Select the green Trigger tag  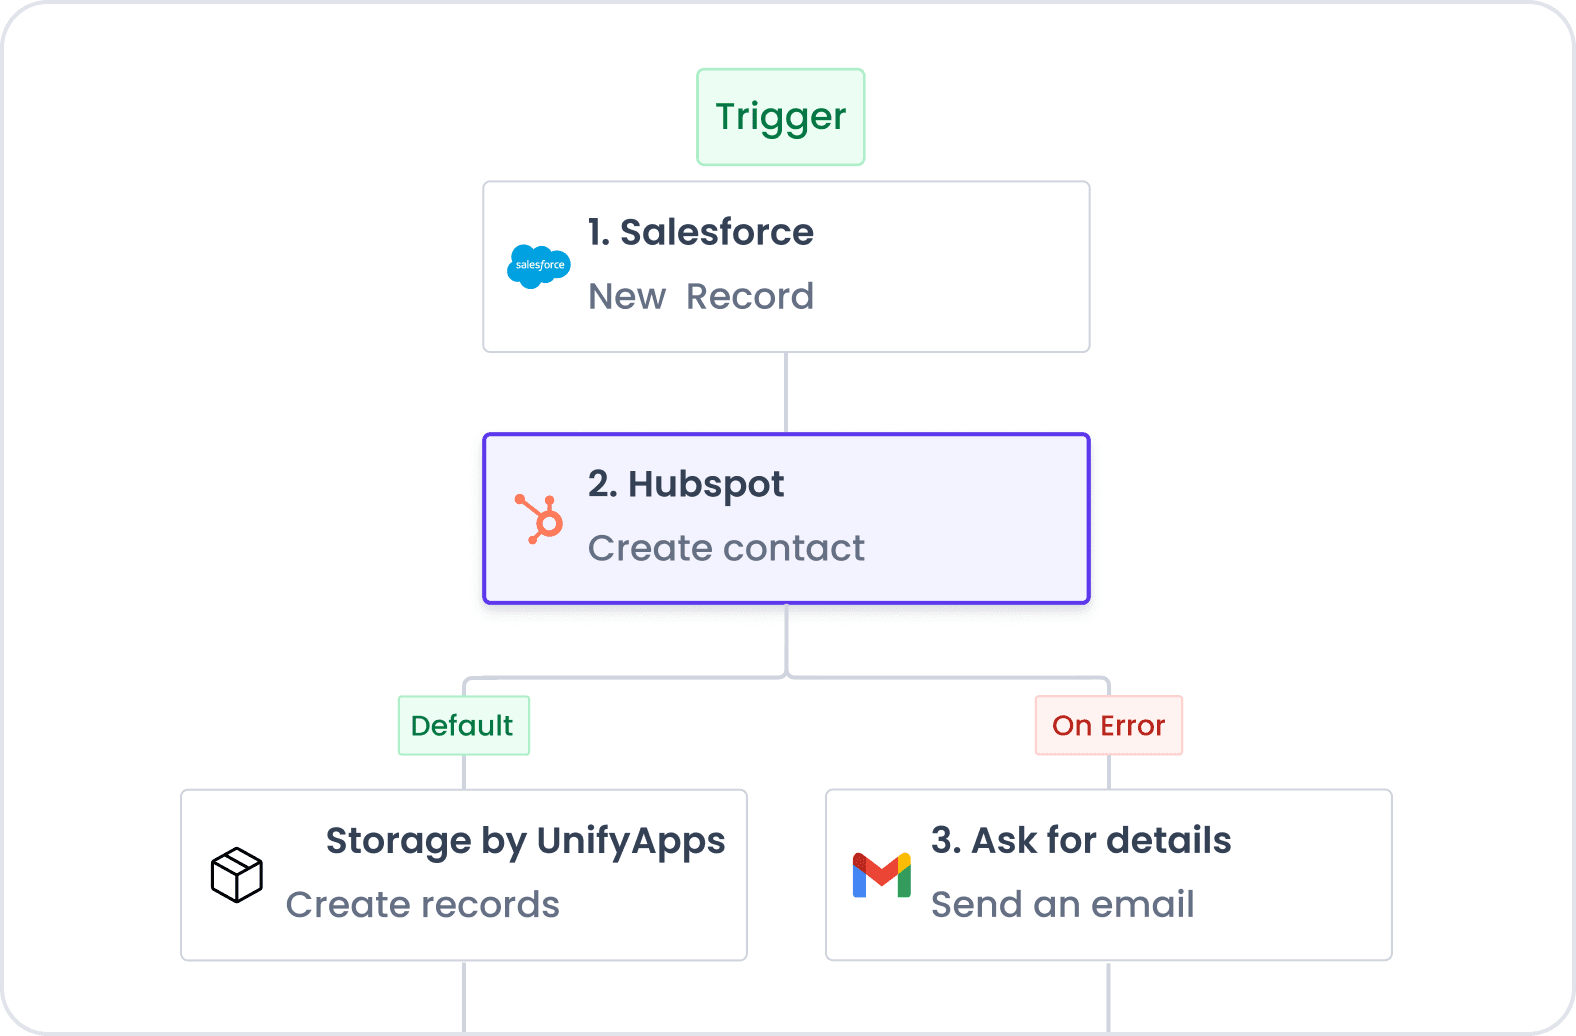780,117
